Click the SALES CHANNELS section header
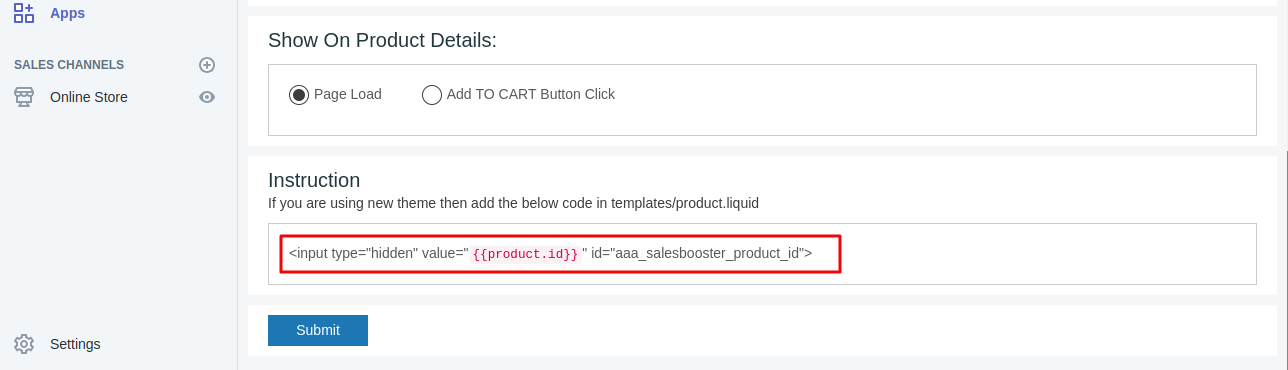Screen dimensions: 1288x370 pos(69,65)
